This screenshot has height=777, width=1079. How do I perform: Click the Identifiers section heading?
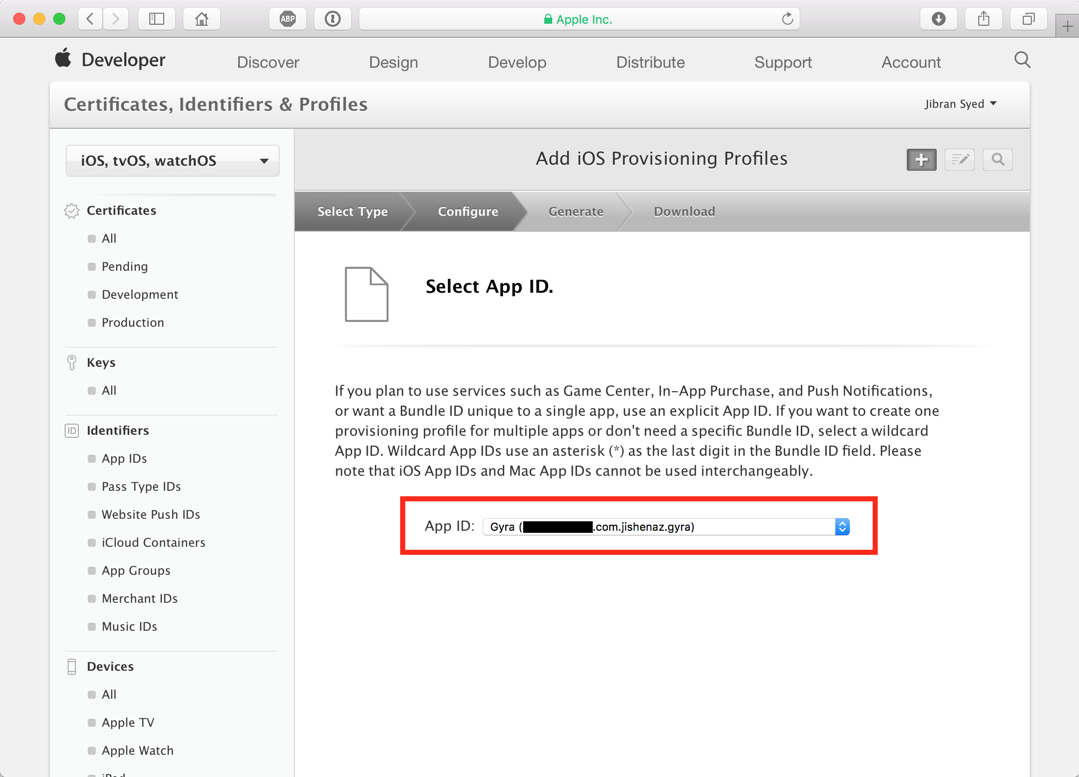(118, 431)
